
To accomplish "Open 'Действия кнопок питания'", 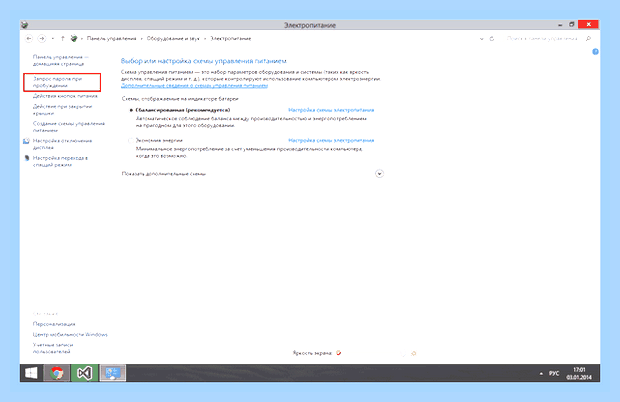I will click(65, 96).
